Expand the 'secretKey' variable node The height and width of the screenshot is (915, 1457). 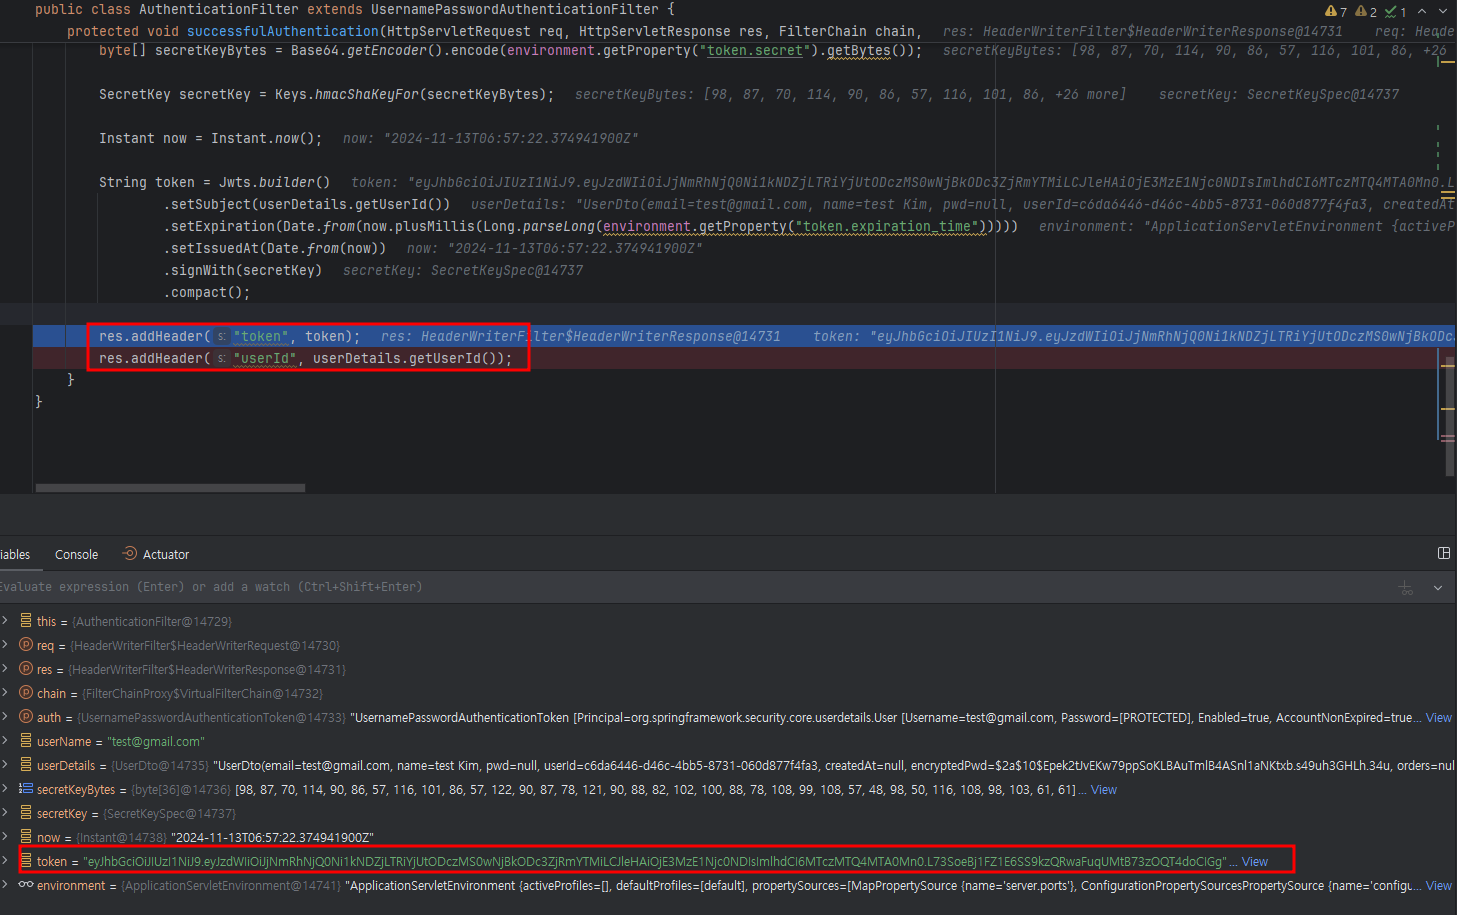click(x=5, y=813)
